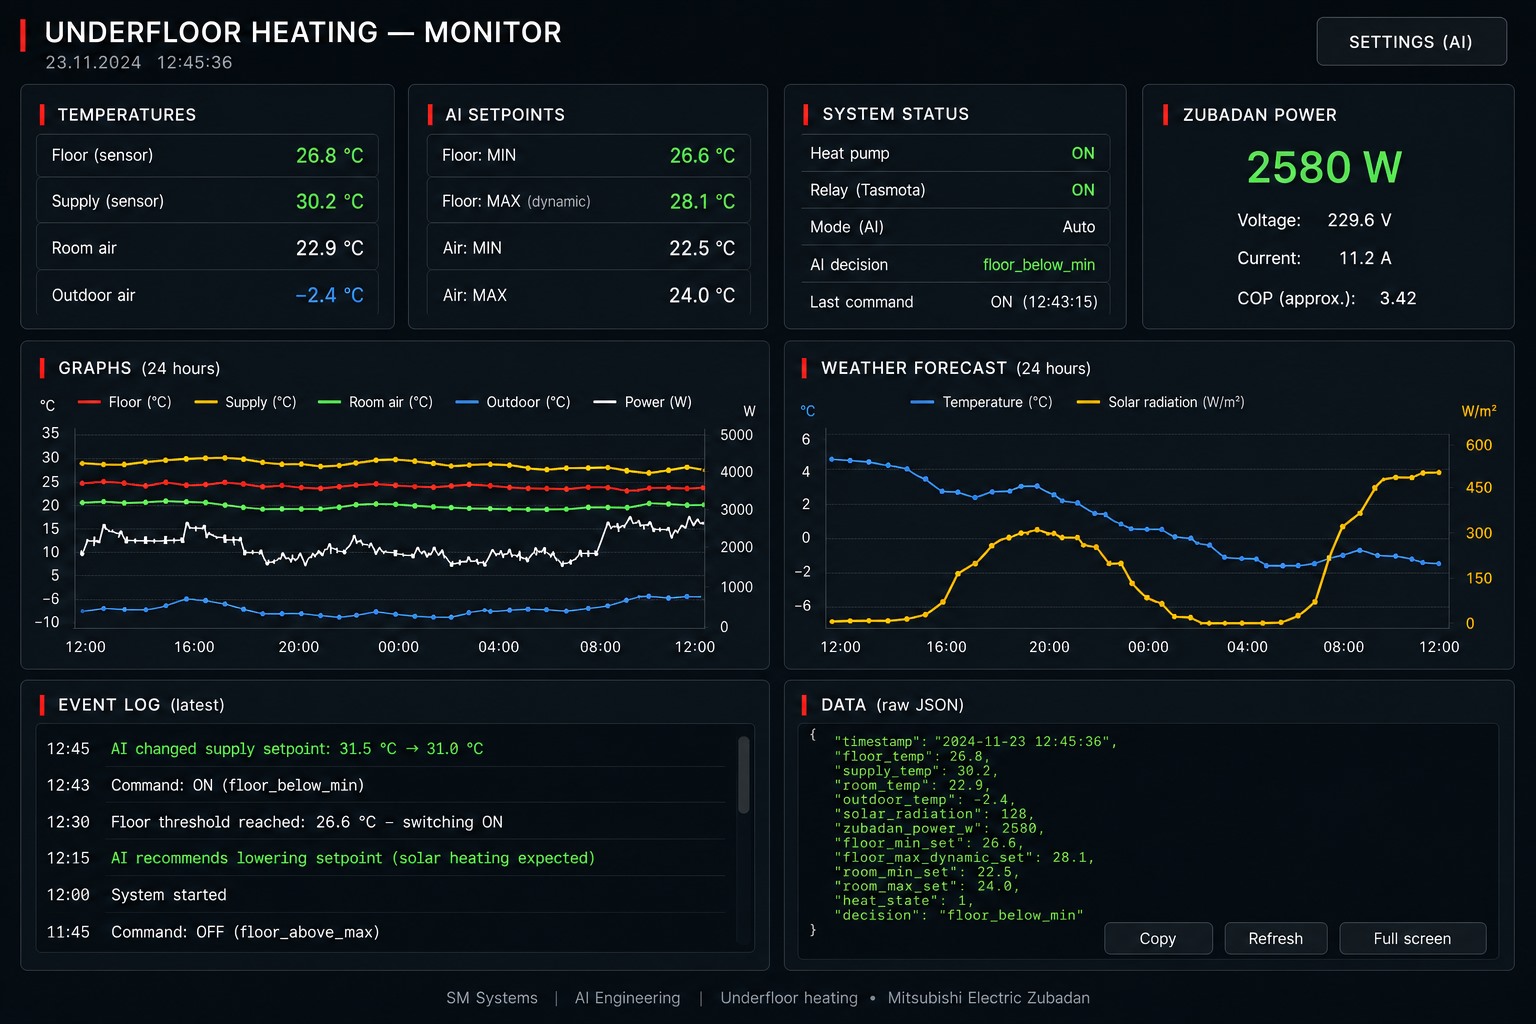Open the JSON data in full screen
Image resolution: width=1536 pixels, height=1024 pixels.
[1412, 939]
